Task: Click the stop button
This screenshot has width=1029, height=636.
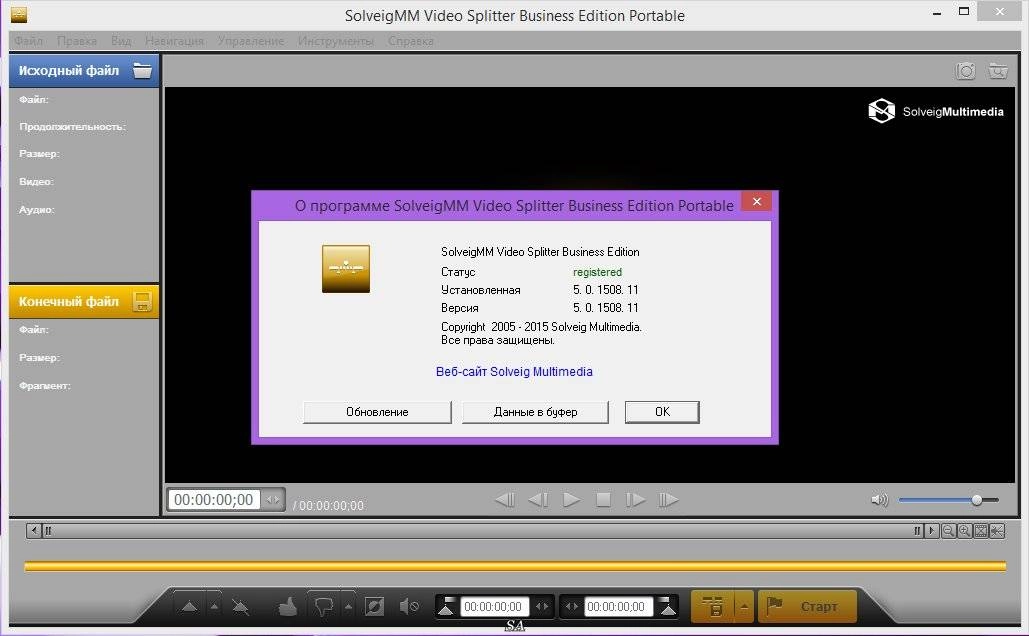Action: 603,500
